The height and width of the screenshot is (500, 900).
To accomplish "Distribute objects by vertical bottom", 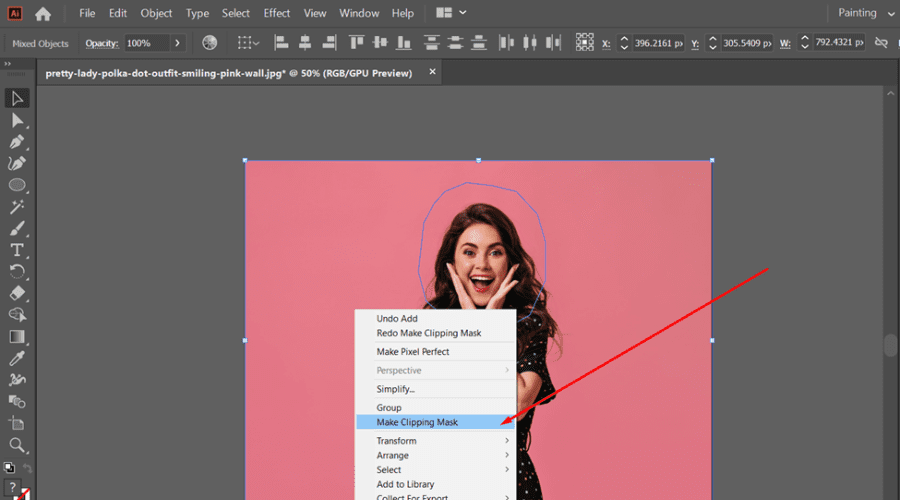I will pyautogui.click(x=479, y=42).
